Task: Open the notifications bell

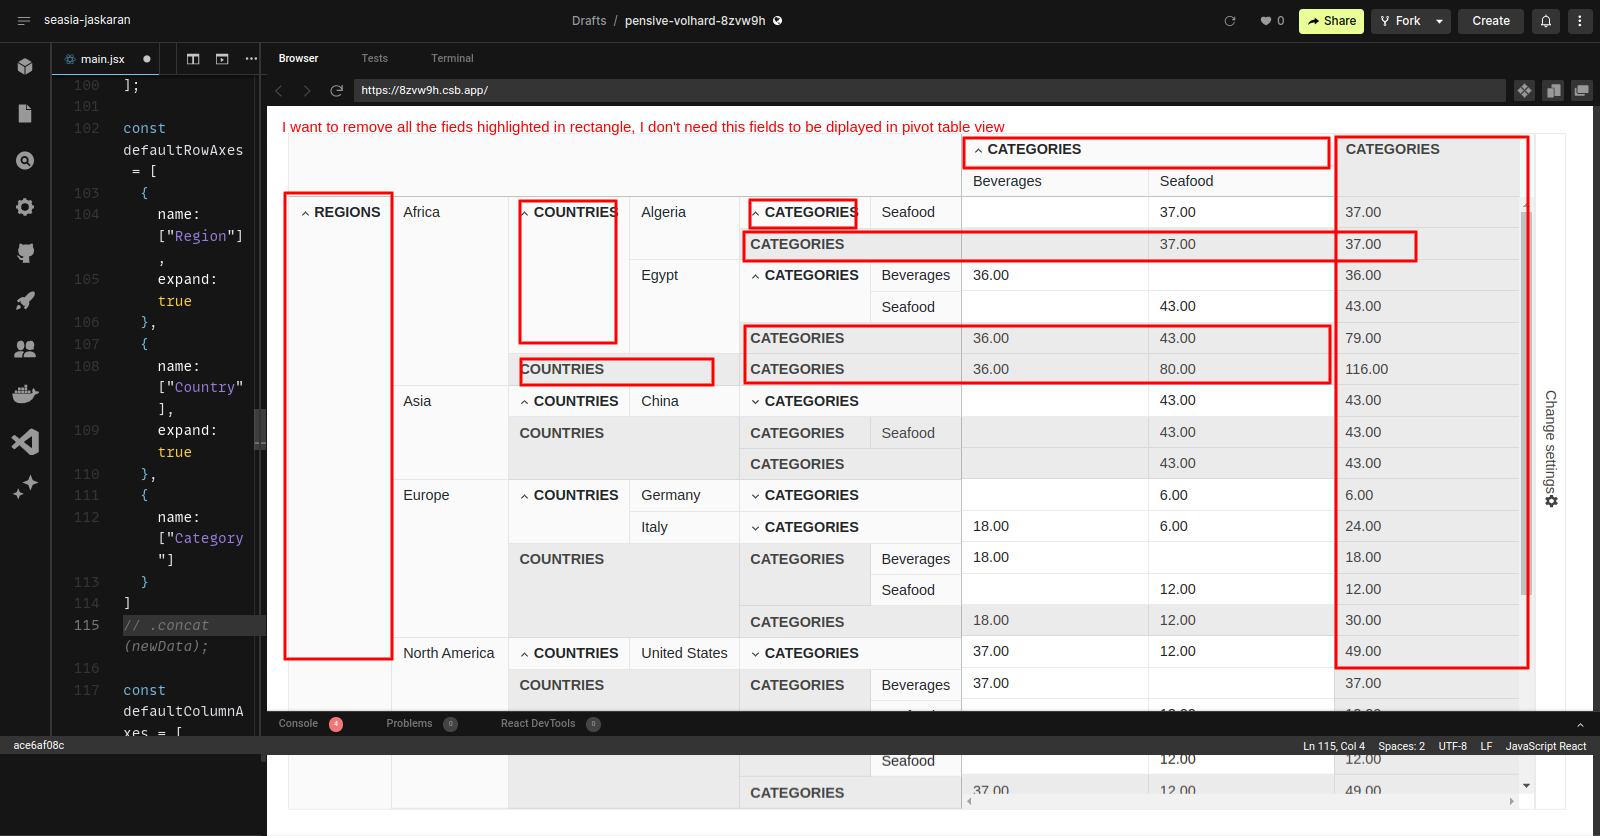Action: (1545, 21)
